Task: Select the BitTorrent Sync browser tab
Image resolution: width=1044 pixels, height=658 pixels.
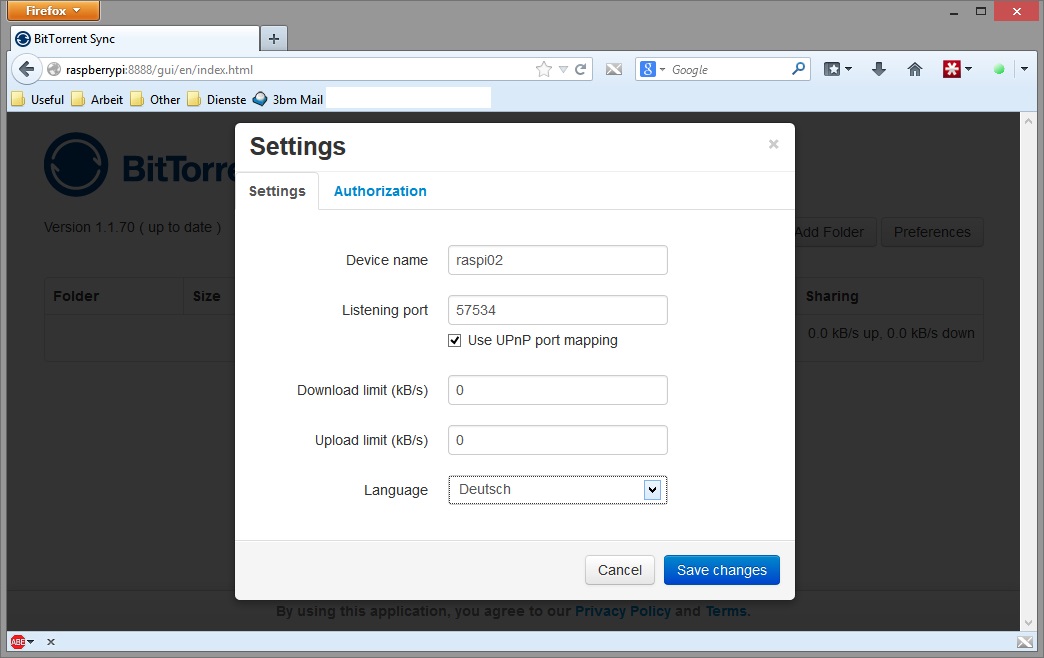Action: coord(135,39)
